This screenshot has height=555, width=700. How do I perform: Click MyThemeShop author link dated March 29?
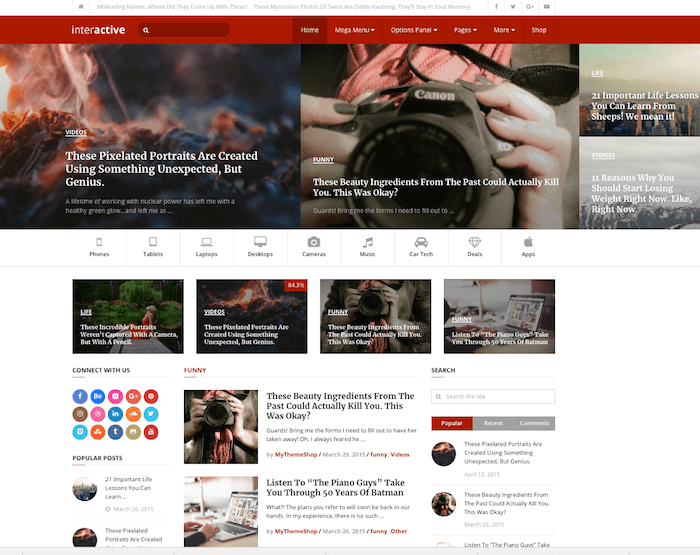(x=296, y=455)
